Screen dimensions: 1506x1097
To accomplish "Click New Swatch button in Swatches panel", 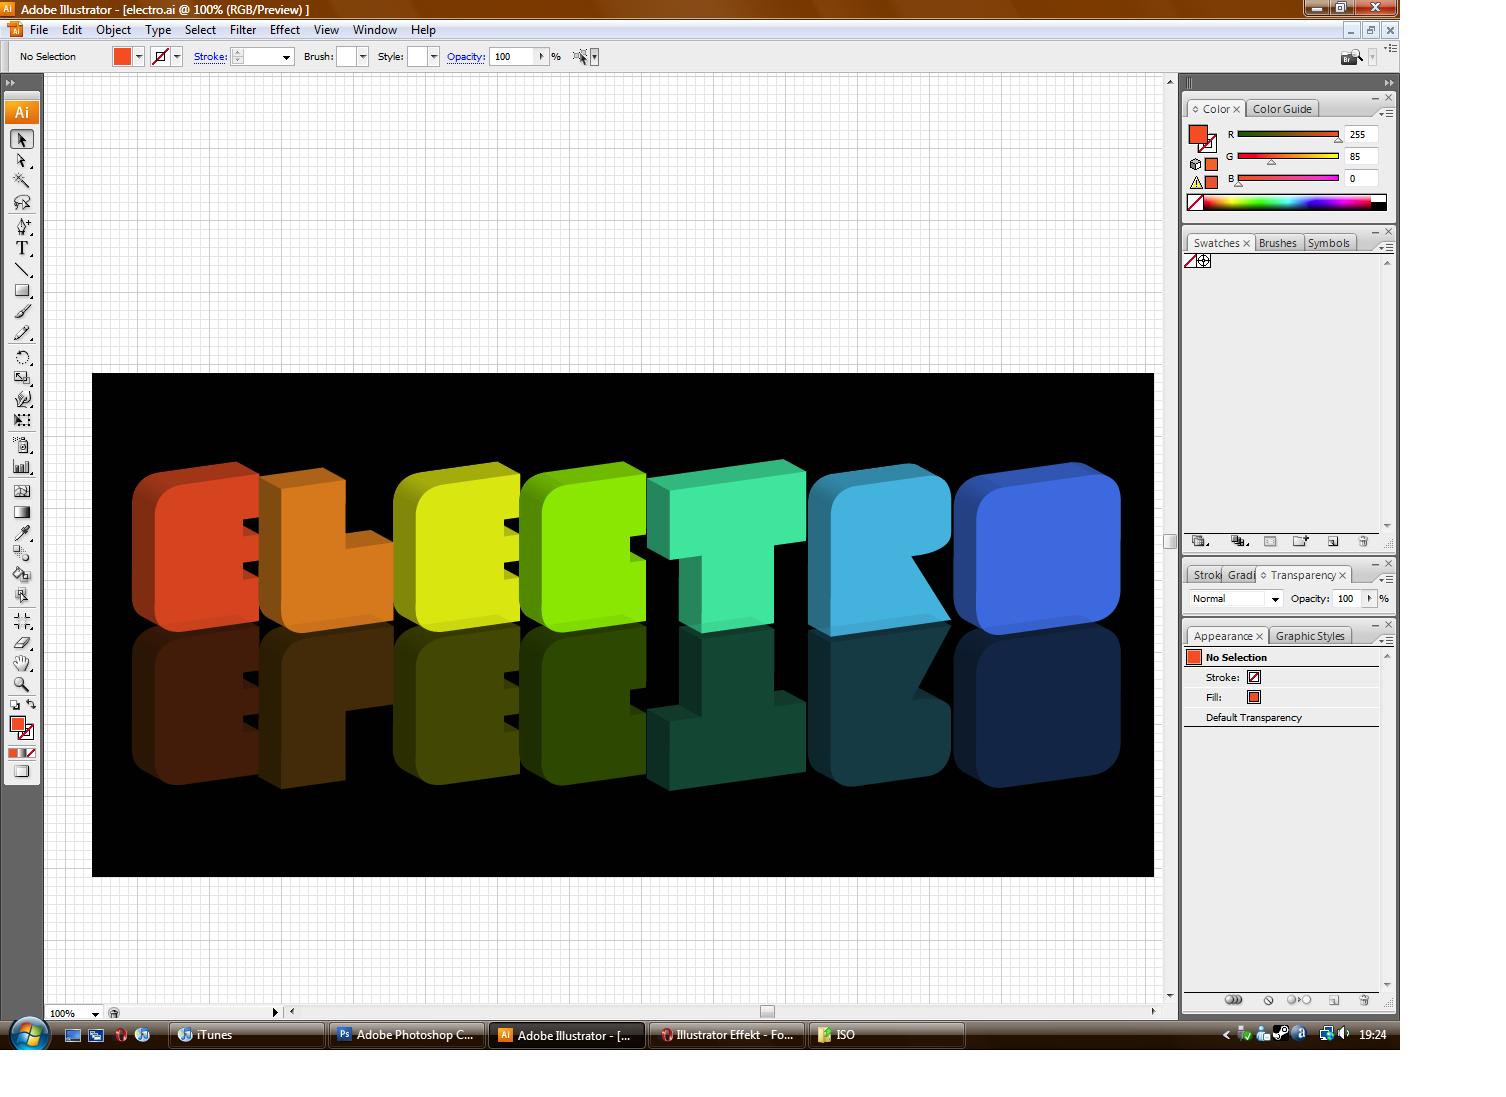I will coord(1332,541).
